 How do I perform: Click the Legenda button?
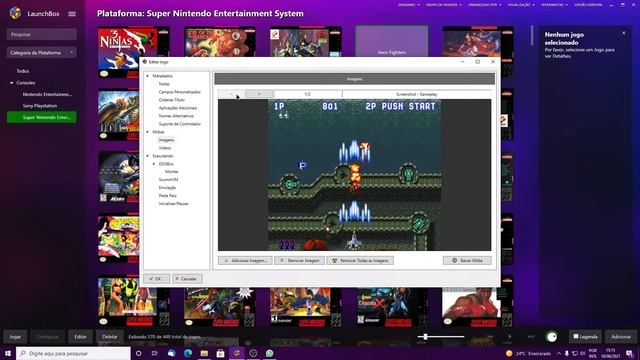585,337
